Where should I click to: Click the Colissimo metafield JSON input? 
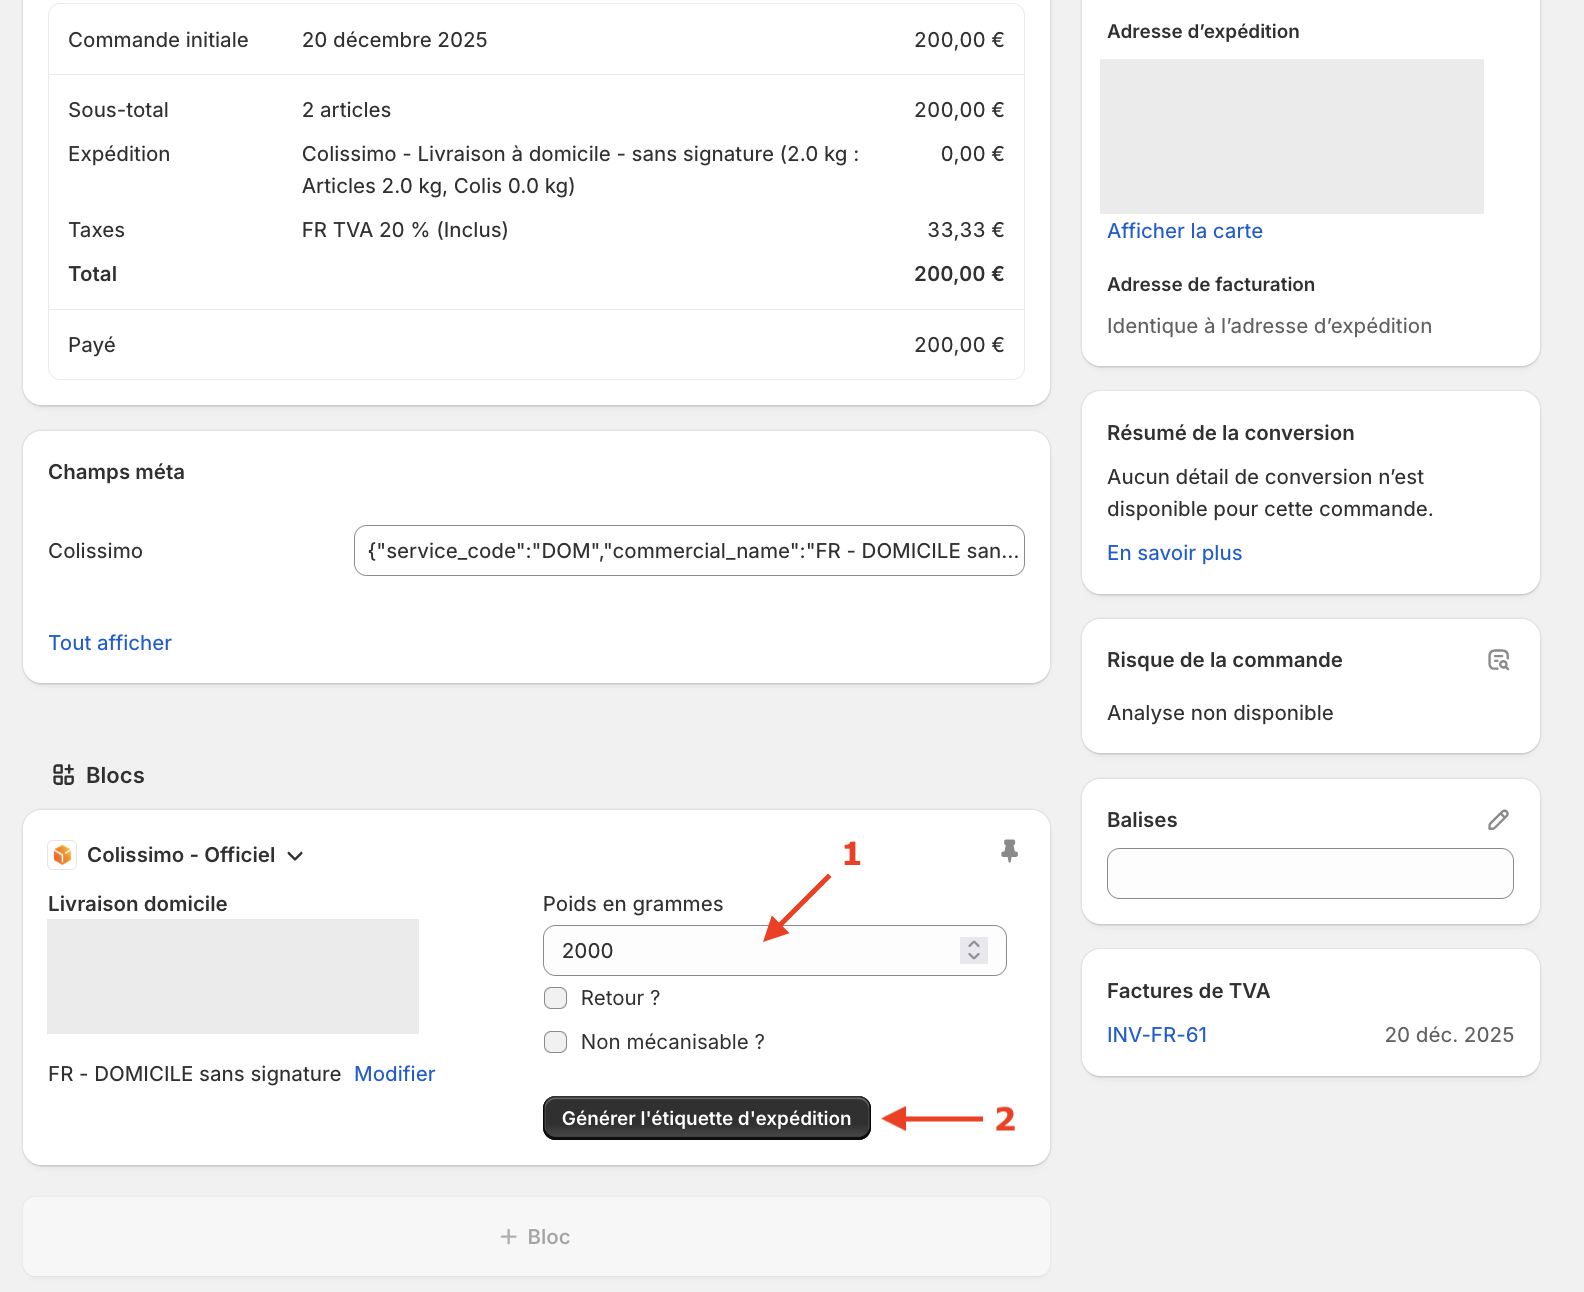tap(689, 551)
